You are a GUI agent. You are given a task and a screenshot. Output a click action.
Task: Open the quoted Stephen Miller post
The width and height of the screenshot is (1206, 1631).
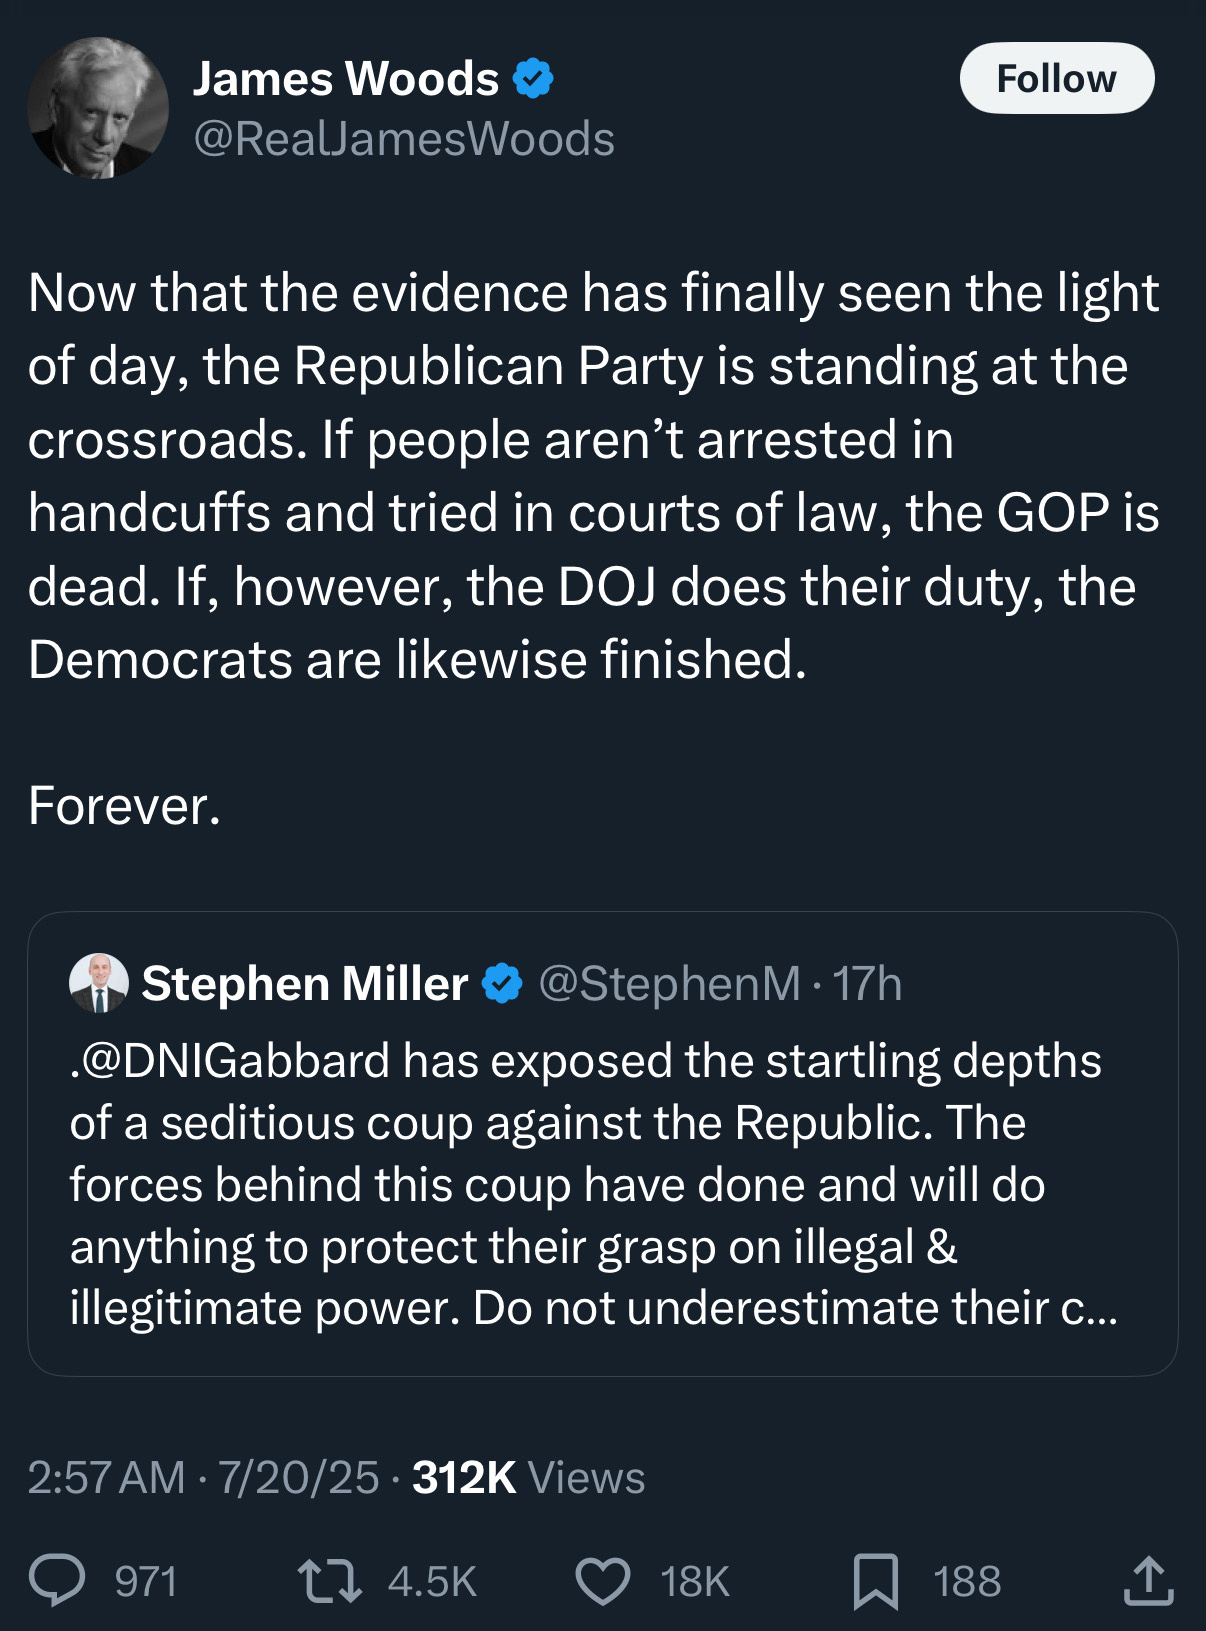(603, 1144)
